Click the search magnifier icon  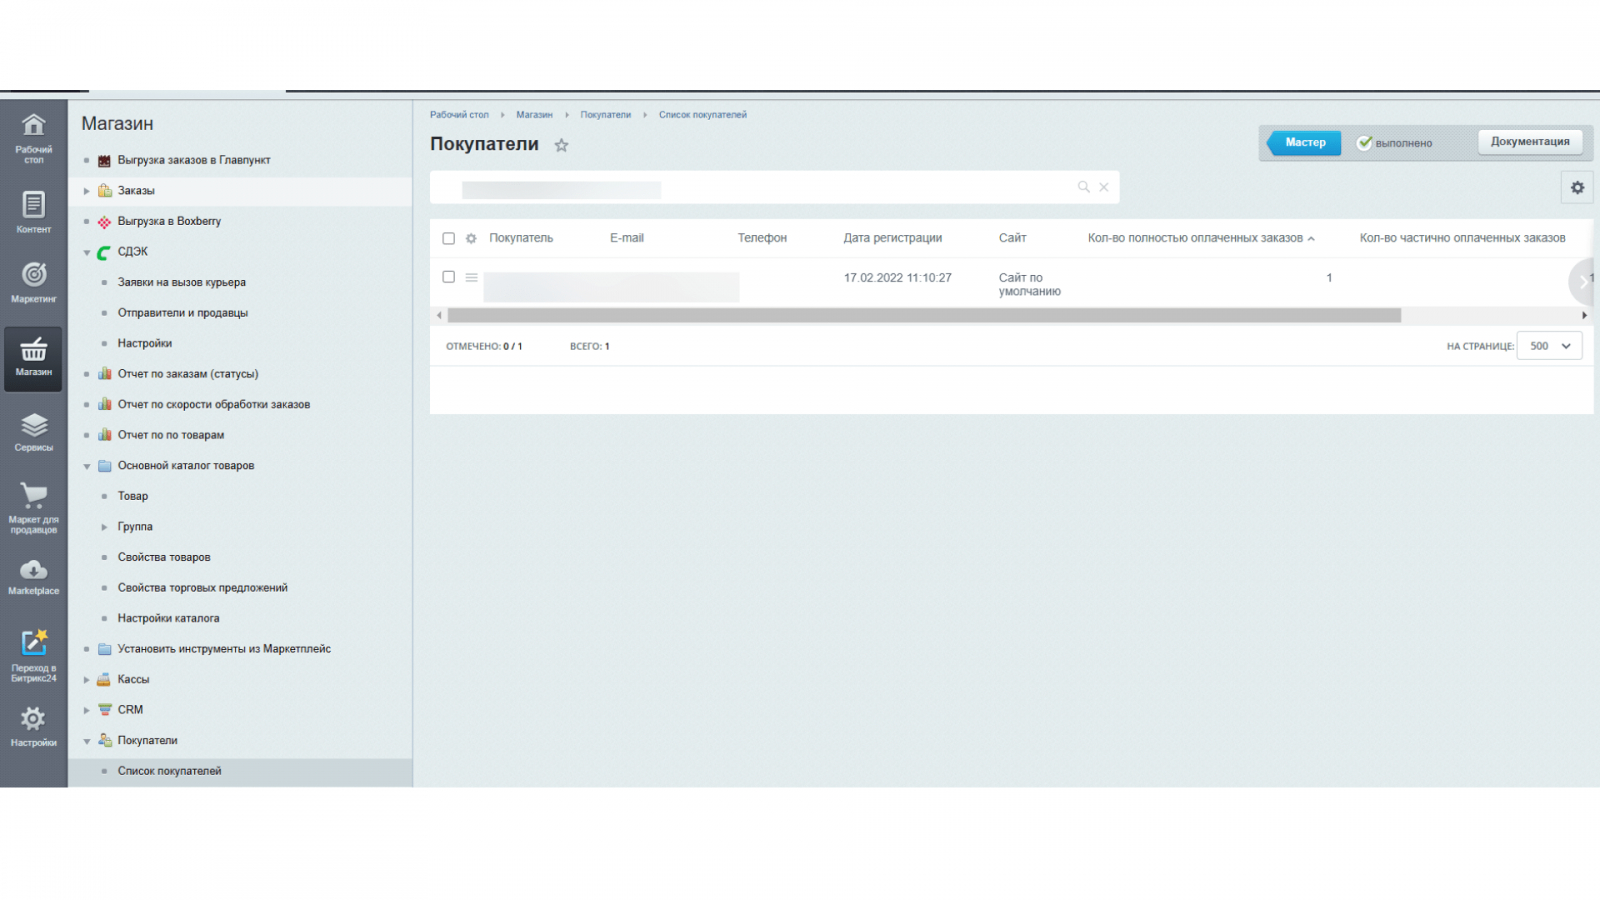[x=1083, y=187]
